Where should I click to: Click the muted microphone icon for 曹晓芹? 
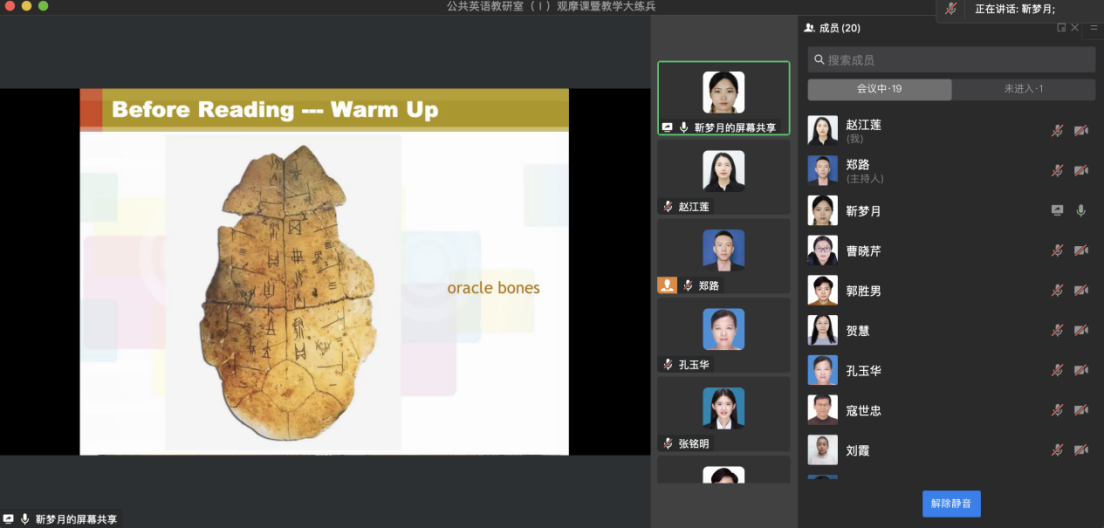(x=1057, y=251)
